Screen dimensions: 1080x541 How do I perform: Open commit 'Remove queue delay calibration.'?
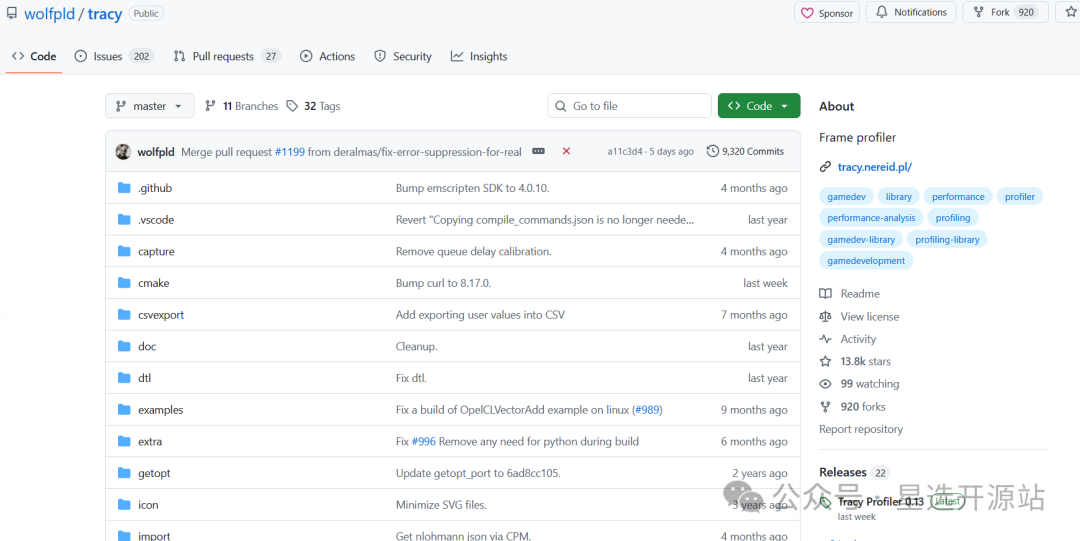tap(473, 252)
